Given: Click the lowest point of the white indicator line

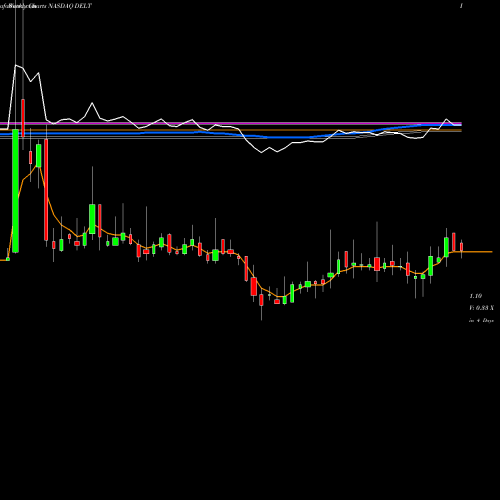Looking at the screenshot, I should click(261, 153).
